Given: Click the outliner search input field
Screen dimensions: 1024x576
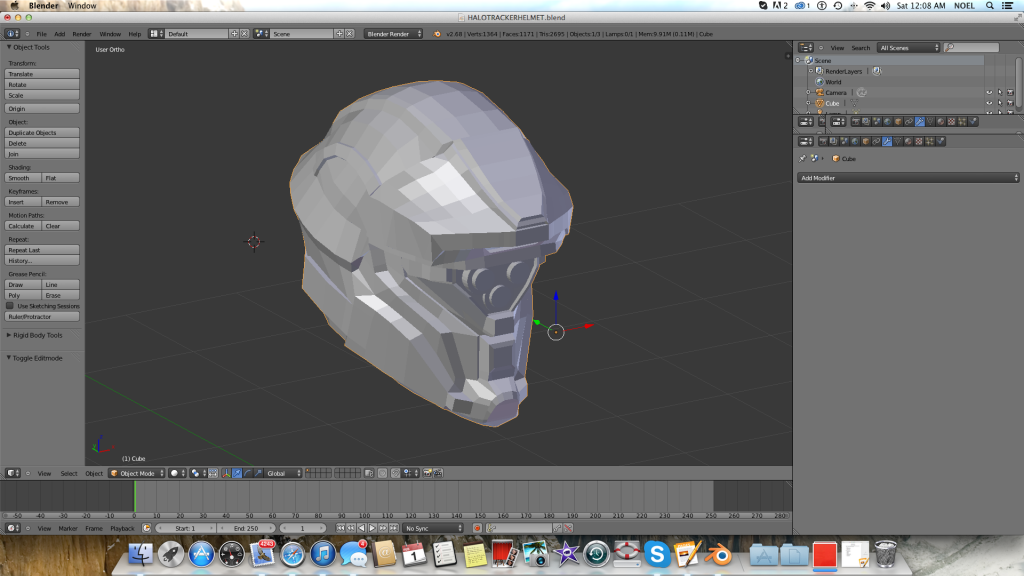Looking at the screenshot, I should pyautogui.click(x=971, y=48).
